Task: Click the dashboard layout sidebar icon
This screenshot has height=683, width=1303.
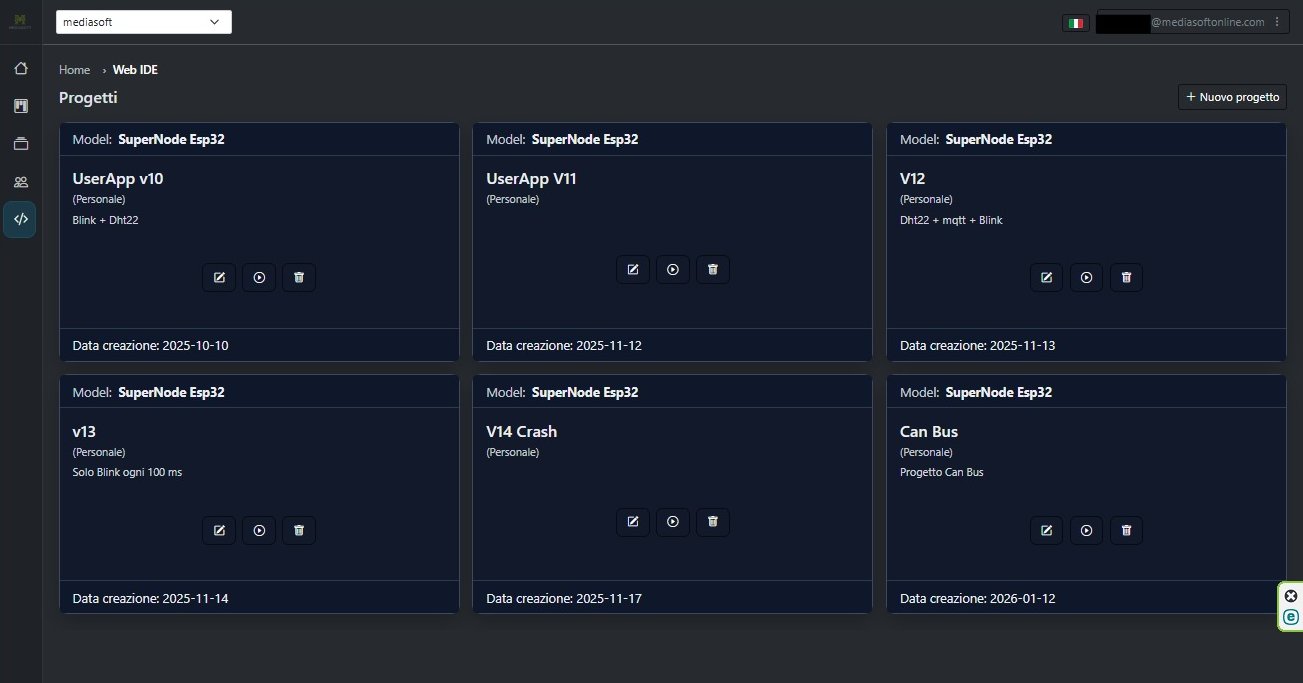Action: tap(20, 106)
